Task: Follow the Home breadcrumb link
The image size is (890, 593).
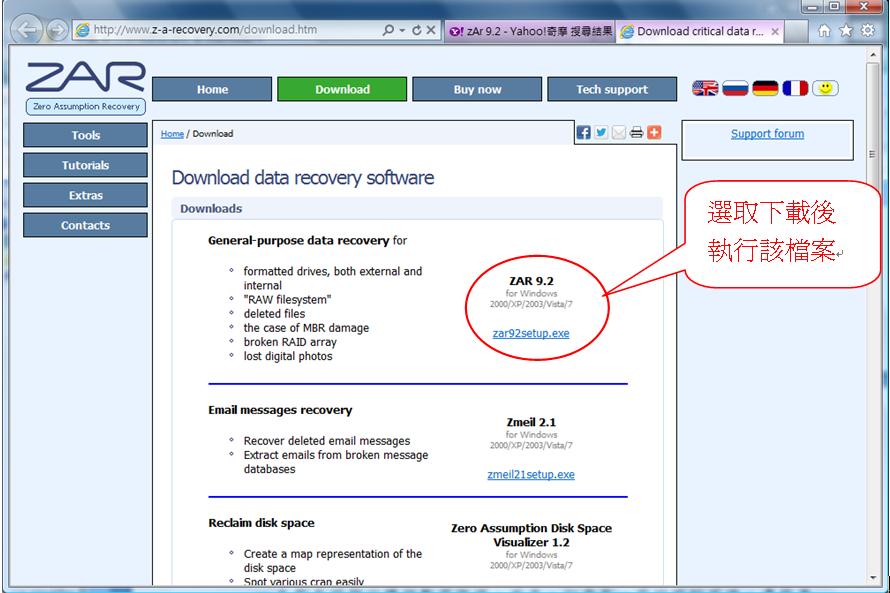Action: [172, 134]
